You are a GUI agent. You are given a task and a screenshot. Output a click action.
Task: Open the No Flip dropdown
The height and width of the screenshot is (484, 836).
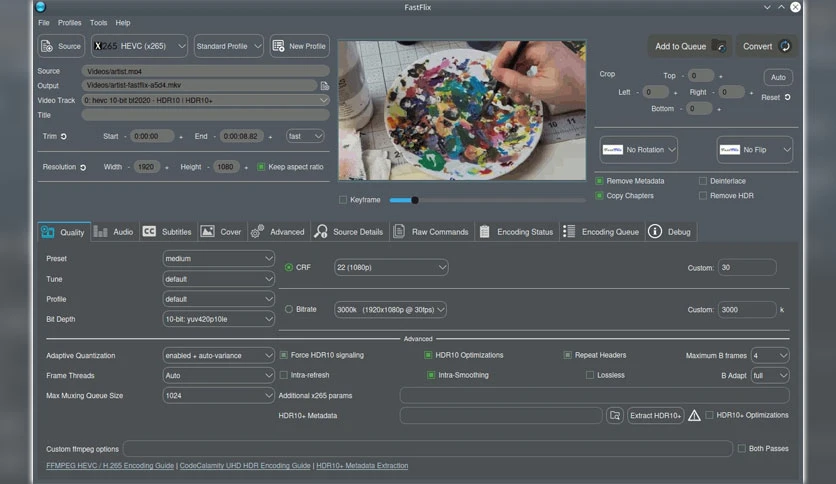[754, 150]
